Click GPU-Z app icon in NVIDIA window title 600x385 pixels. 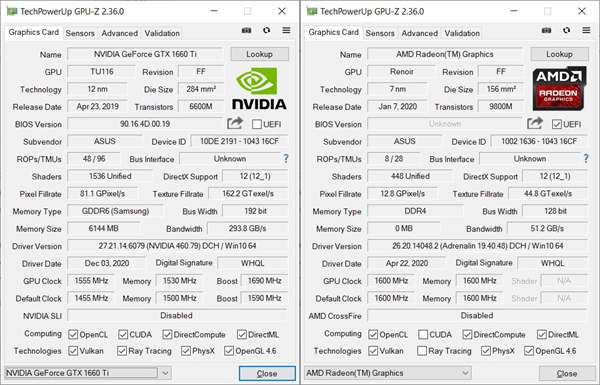click(x=12, y=11)
